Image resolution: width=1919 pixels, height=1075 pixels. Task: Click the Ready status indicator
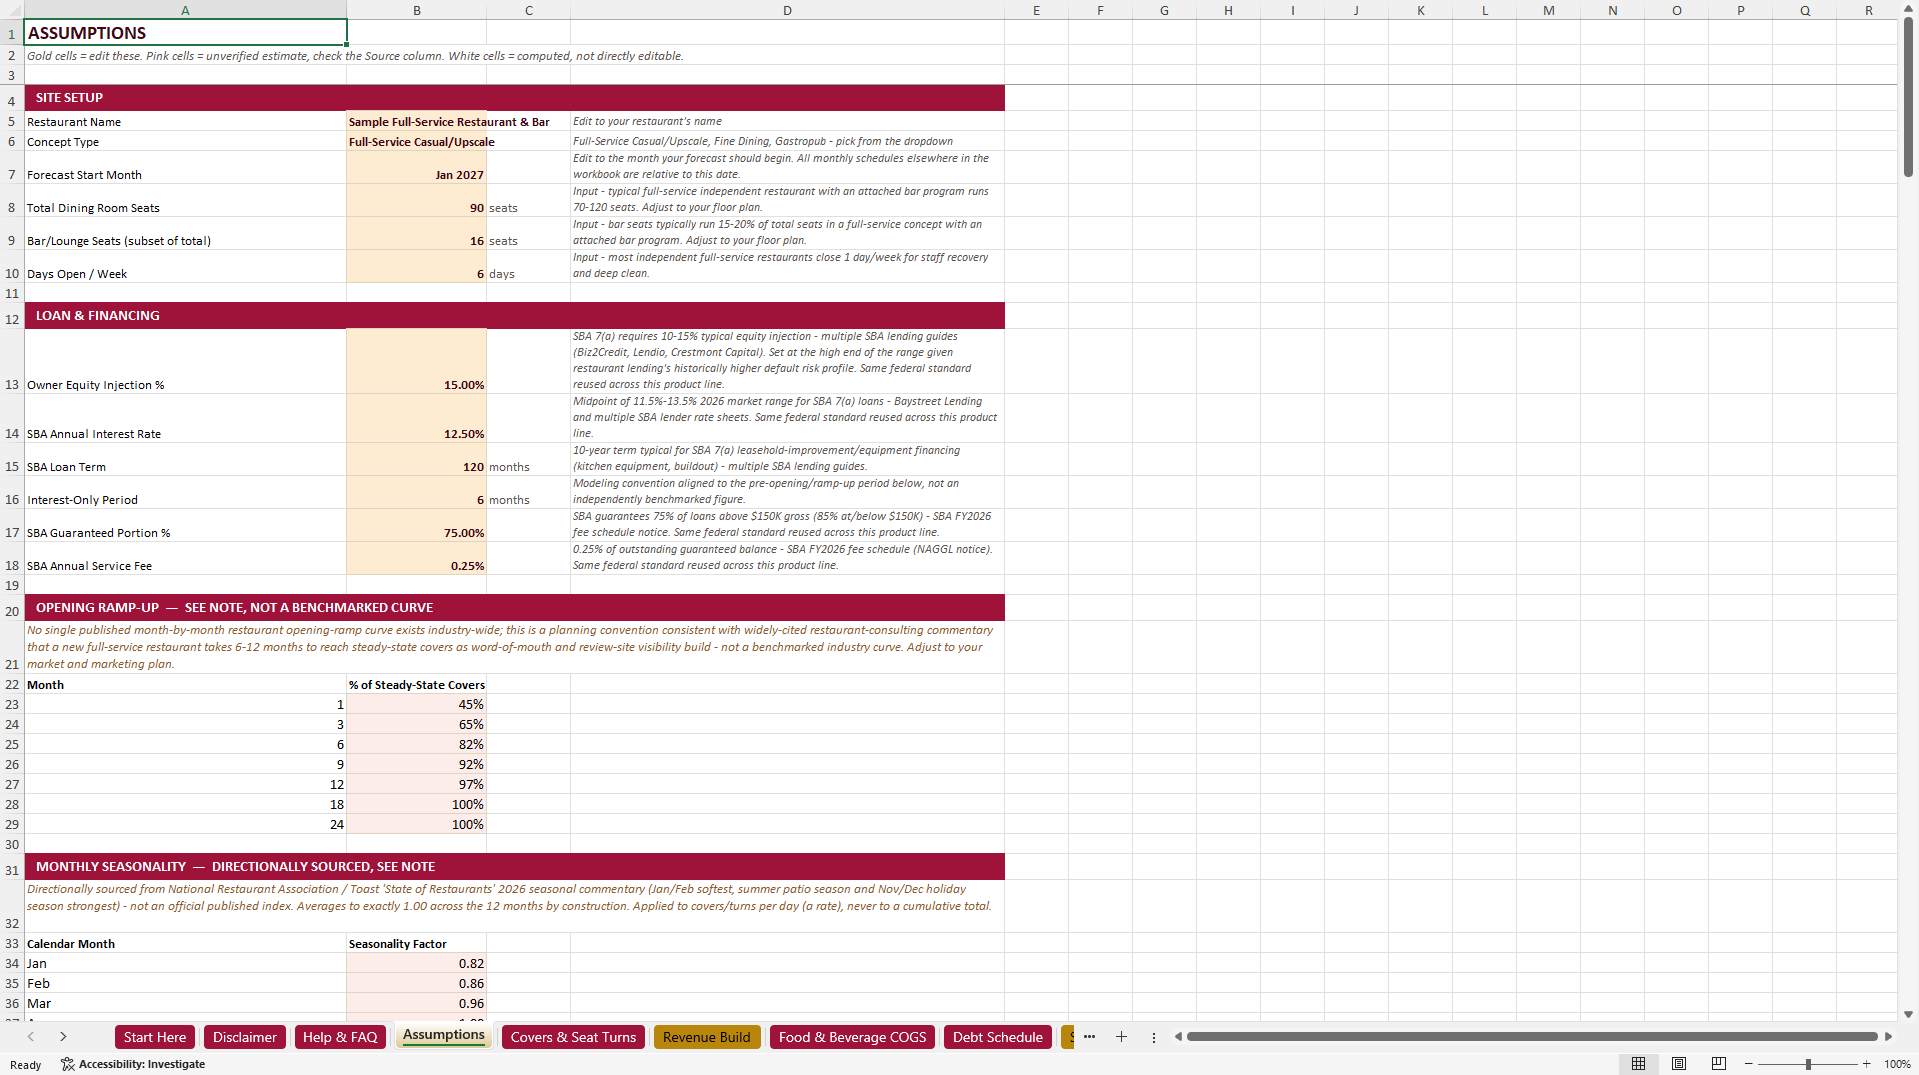(x=25, y=1065)
